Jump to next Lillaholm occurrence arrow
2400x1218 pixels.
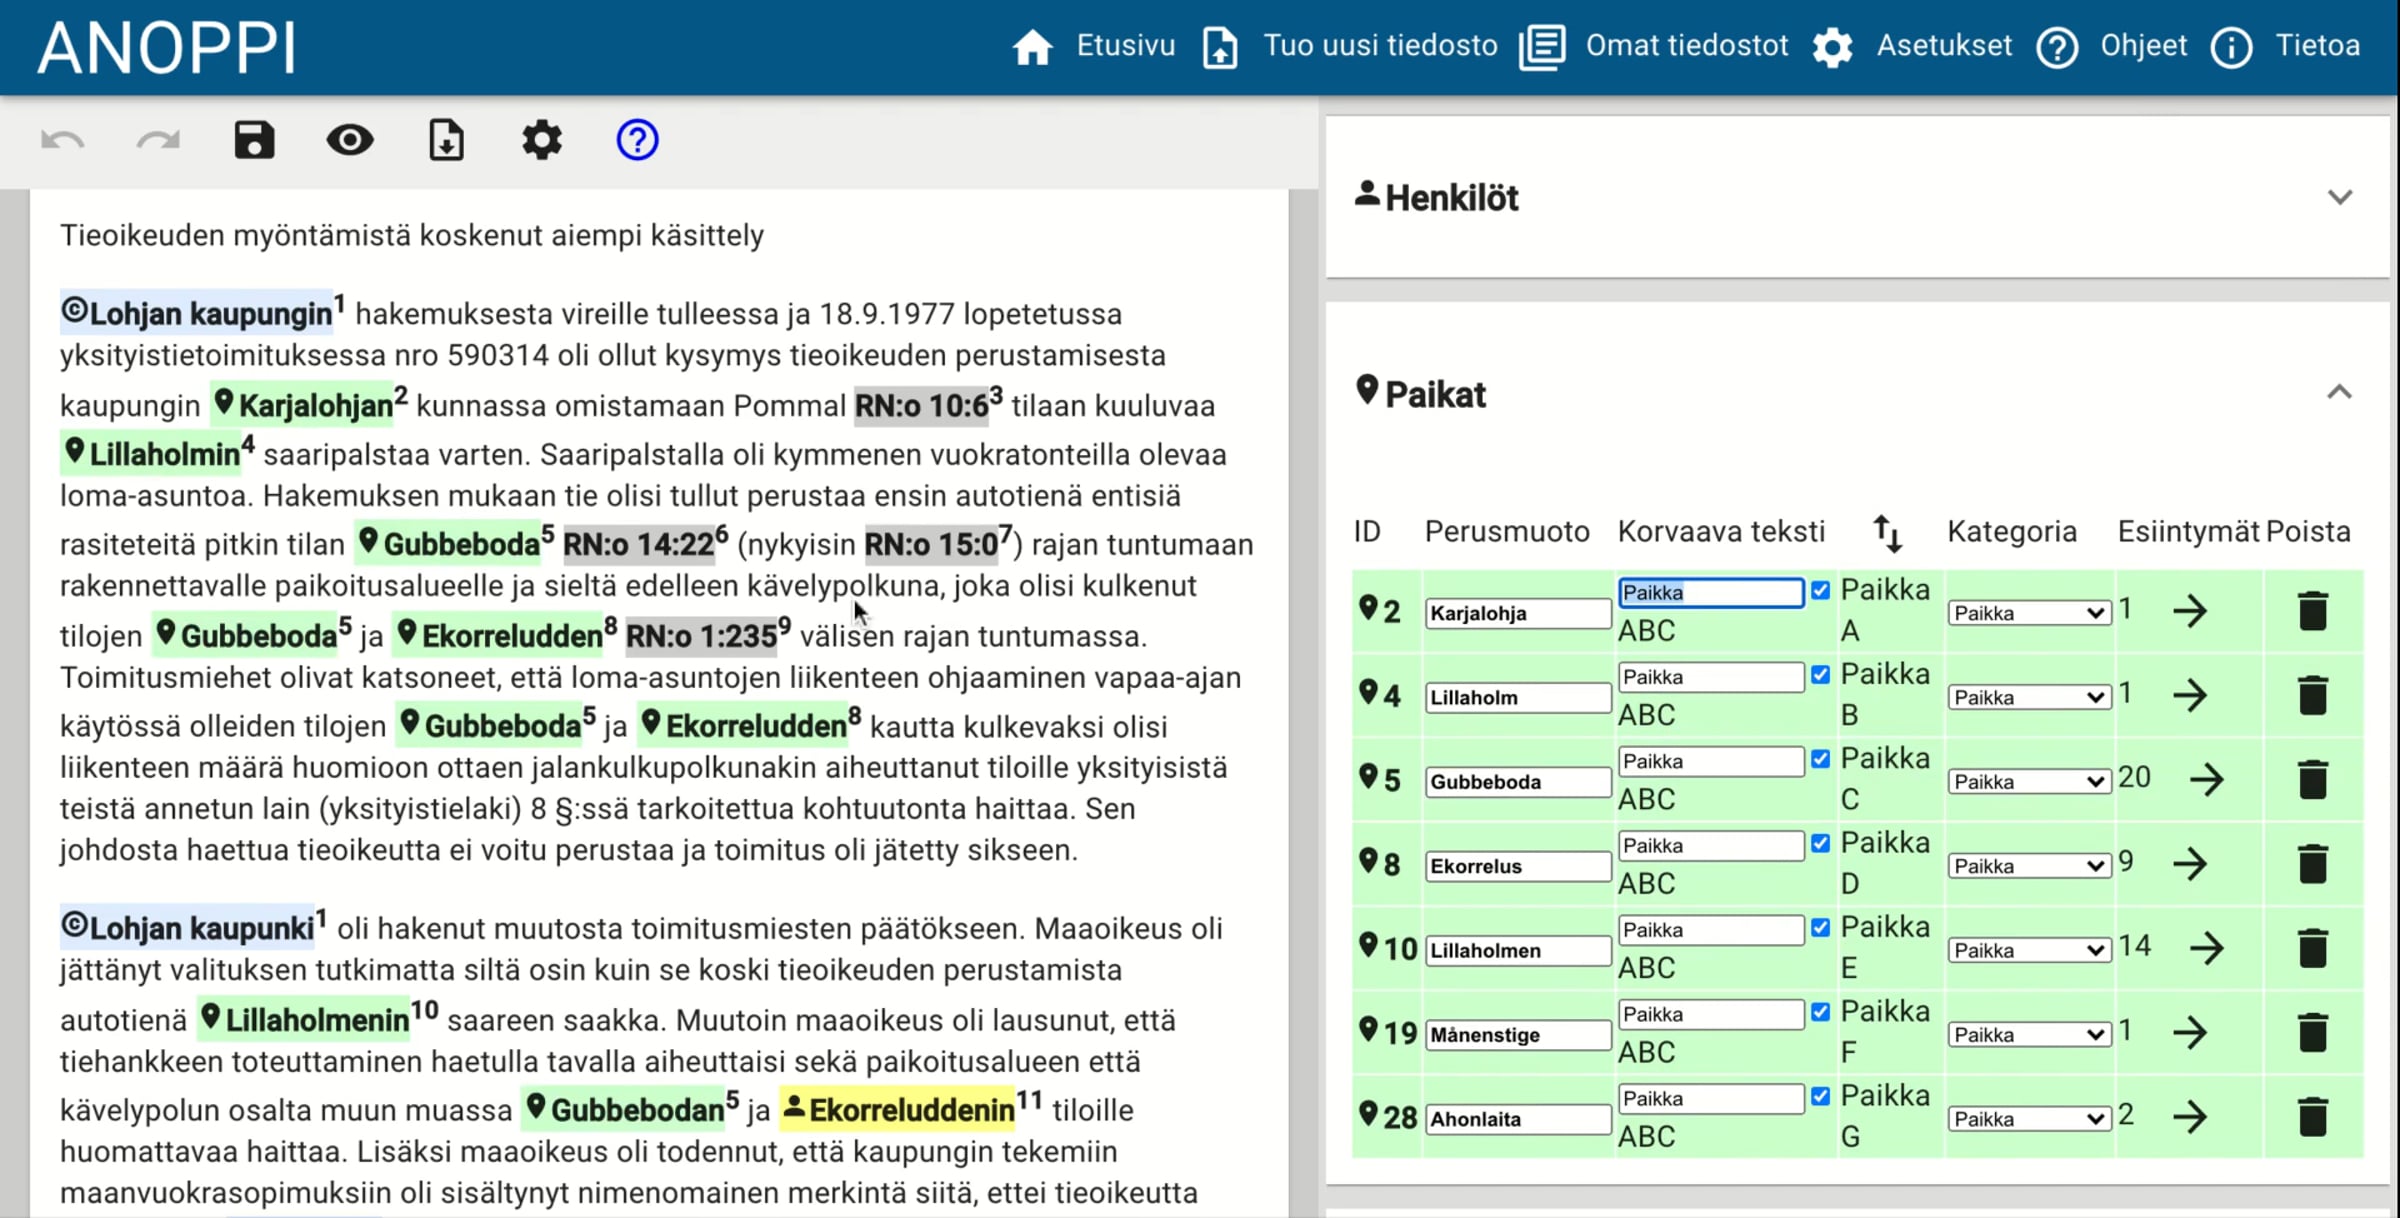tap(2190, 695)
